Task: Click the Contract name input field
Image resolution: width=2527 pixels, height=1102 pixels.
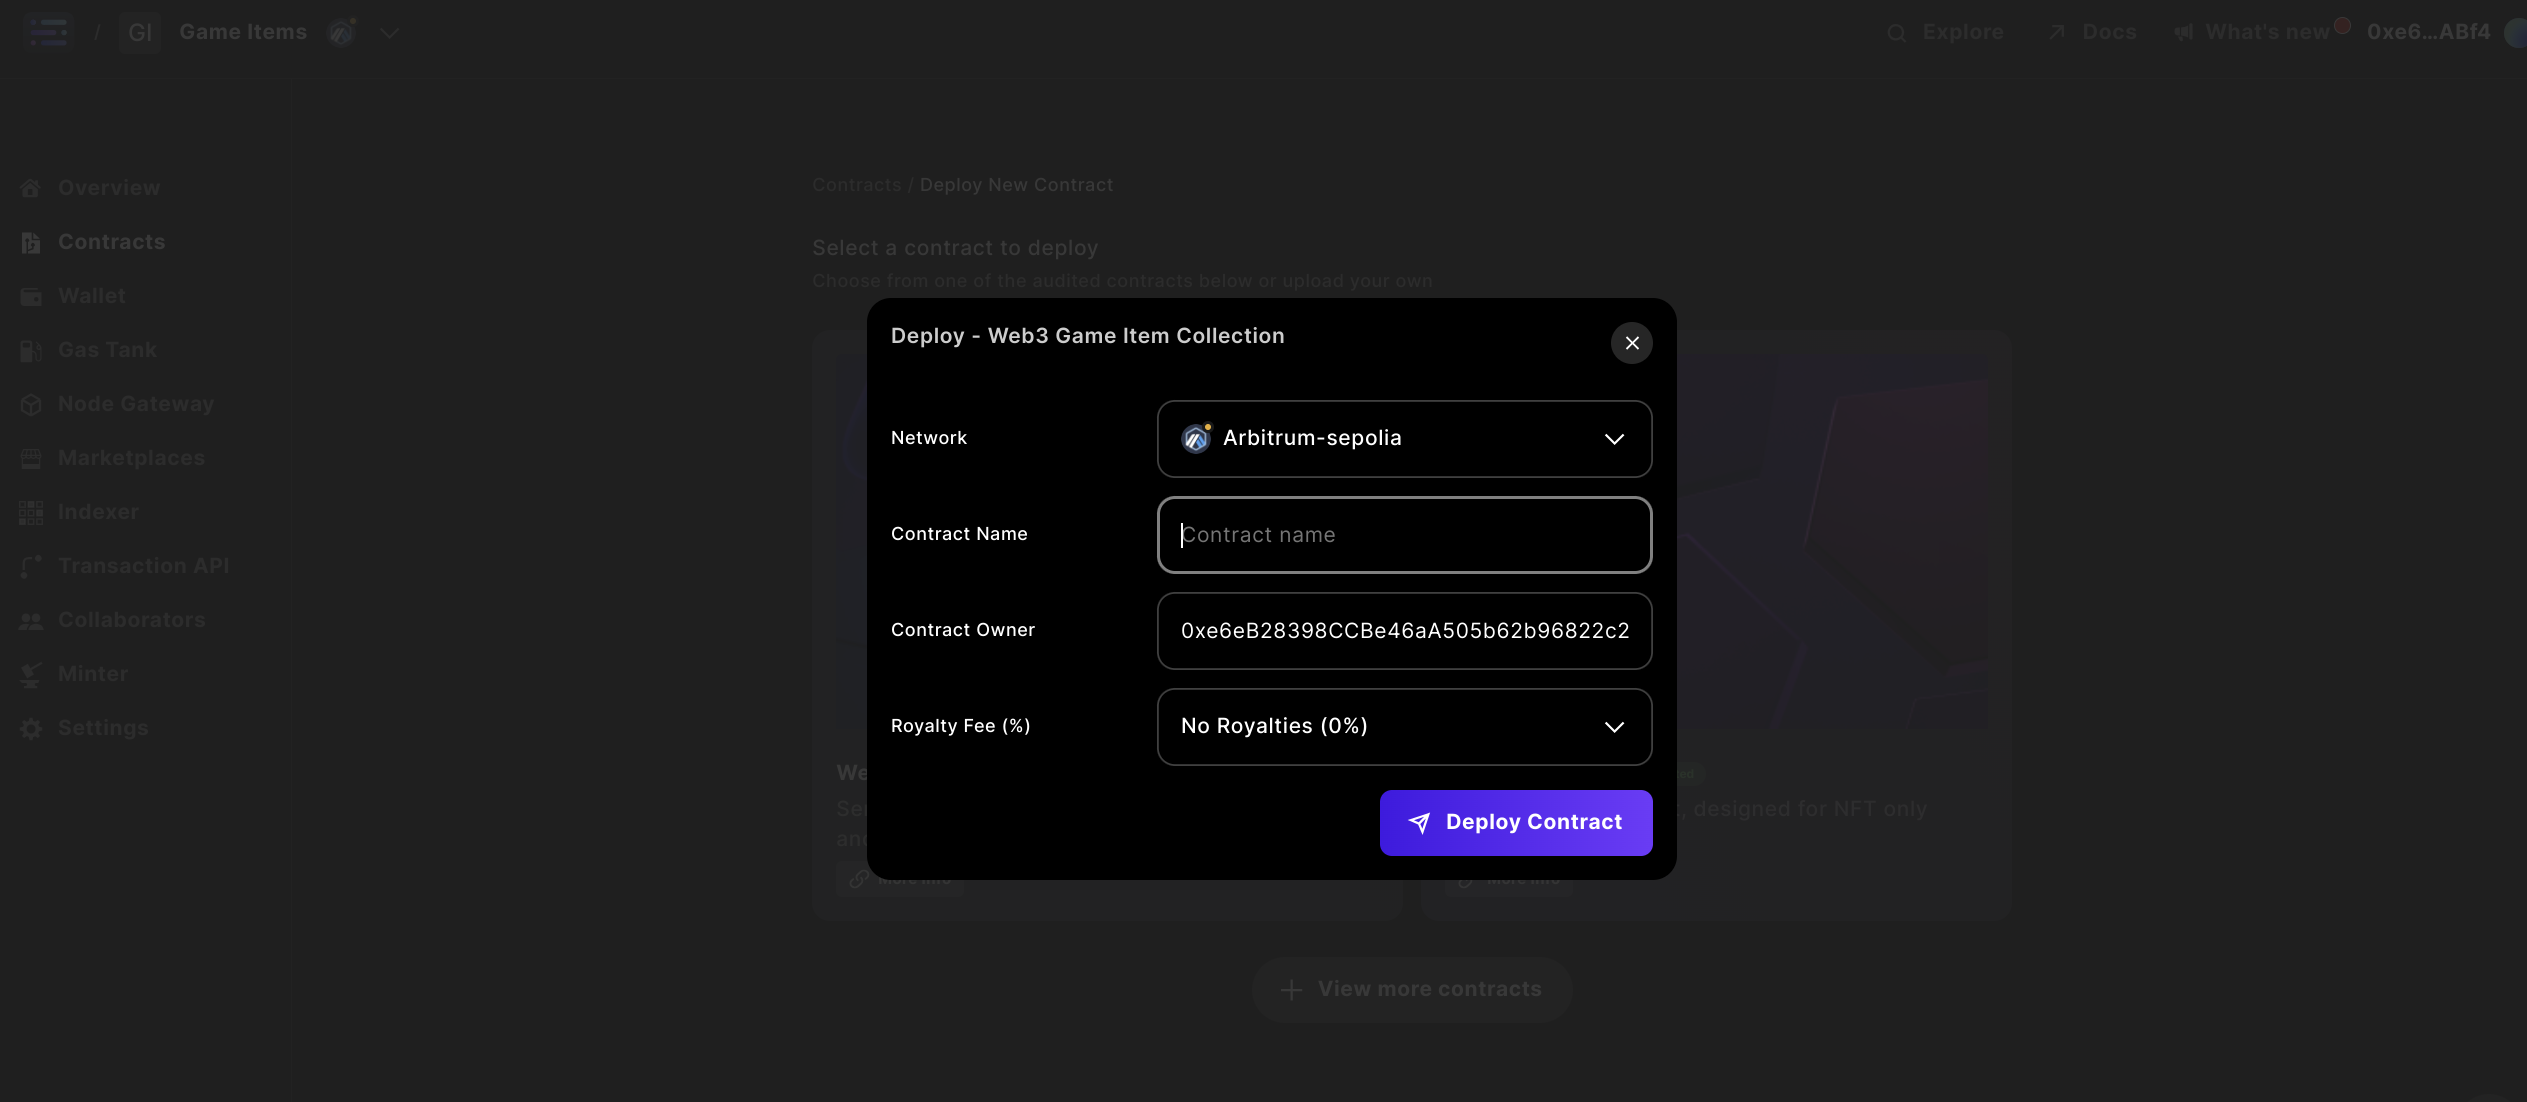Action: (x=1403, y=535)
